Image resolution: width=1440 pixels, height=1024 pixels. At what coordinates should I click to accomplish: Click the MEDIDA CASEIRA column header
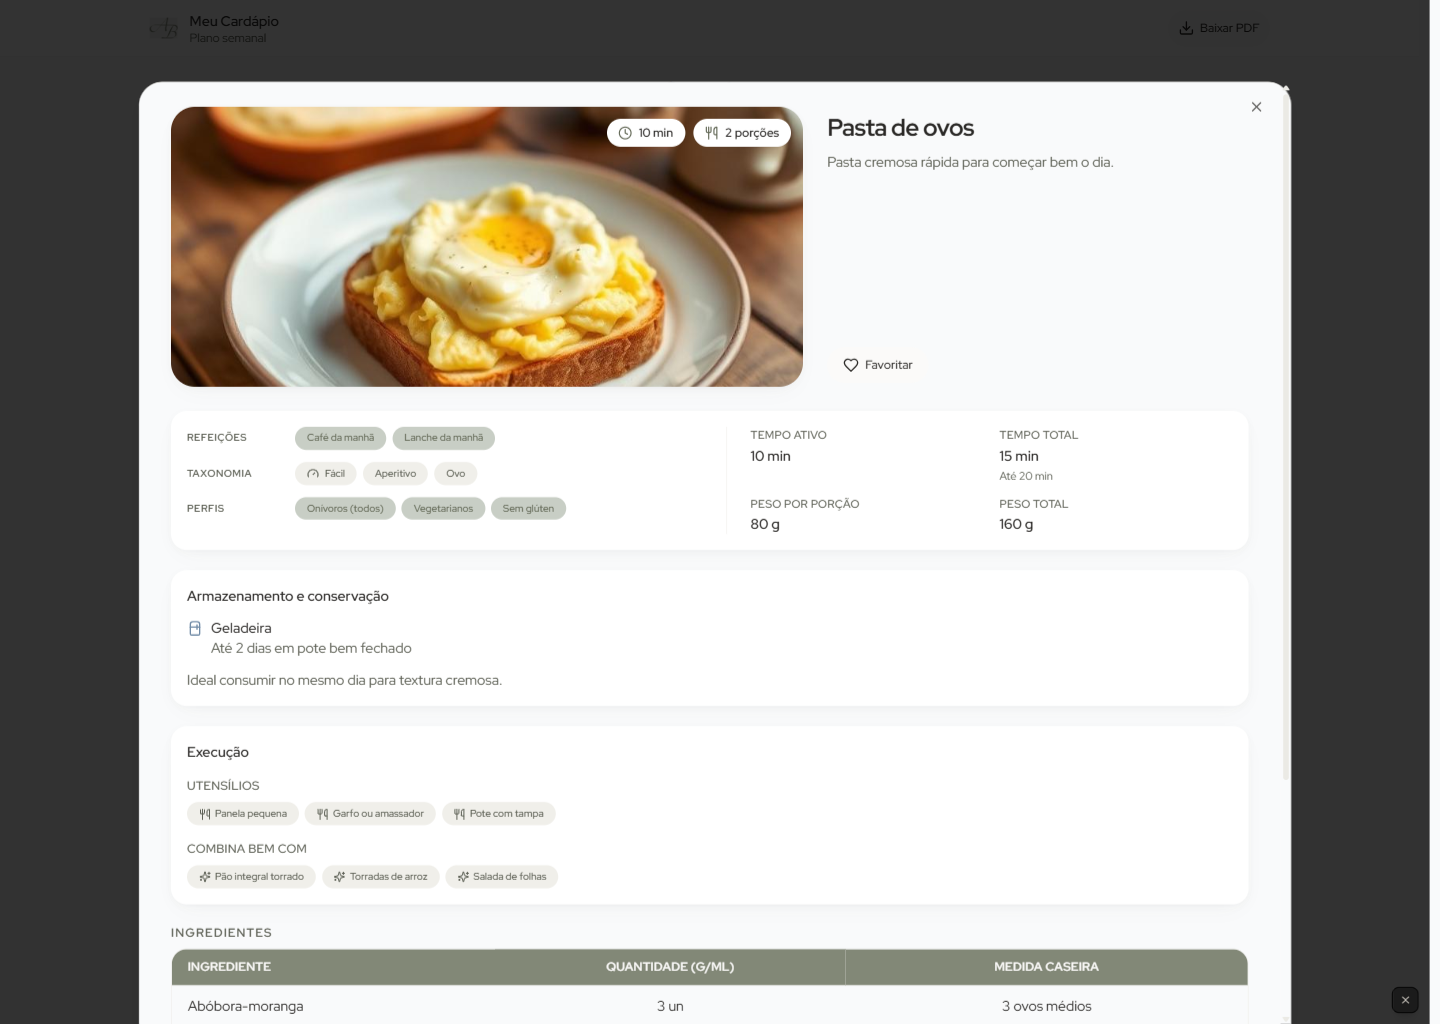[1046, 967]
